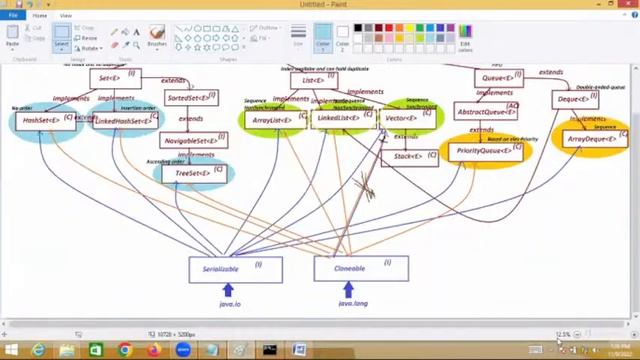Choose the Six-point star shape
640x360 pixels.
[x=207, y=47]
